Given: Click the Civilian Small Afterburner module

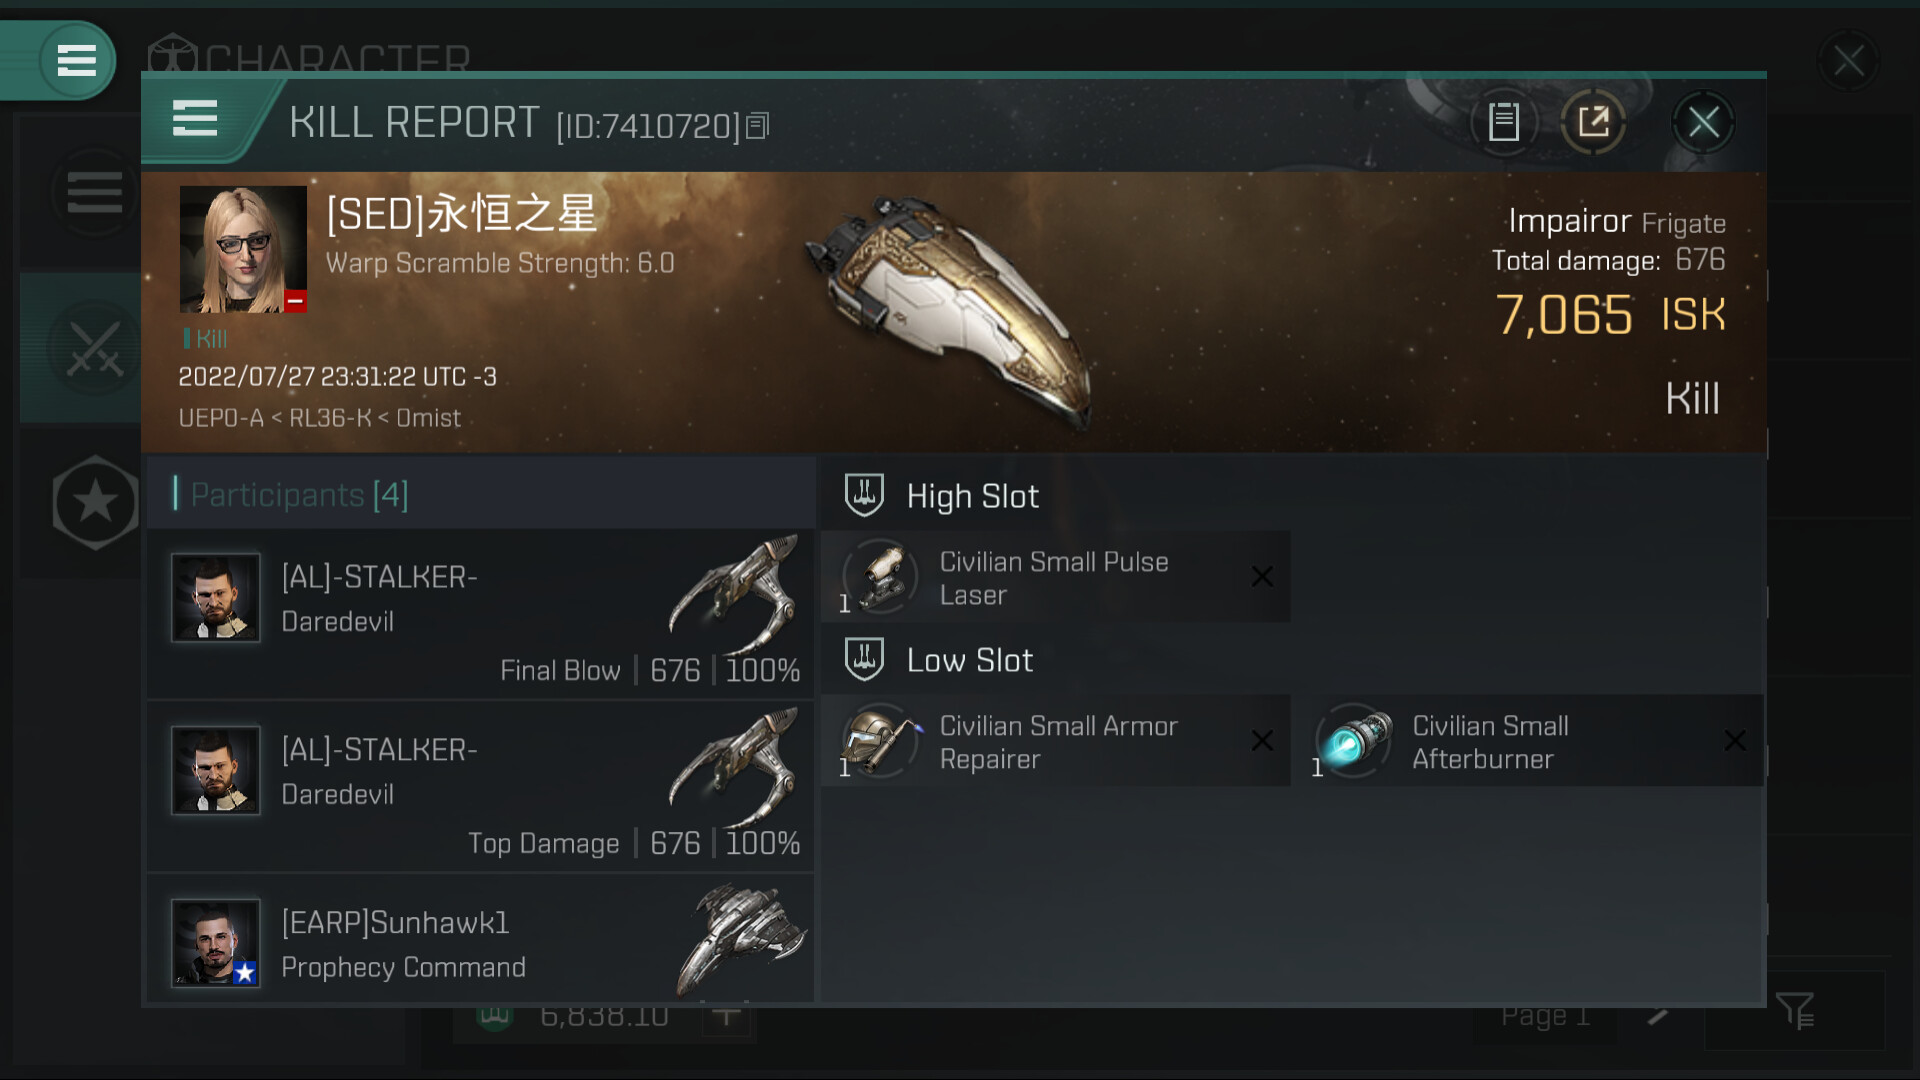Looking at the screenshot, I should pos(1526,742).
